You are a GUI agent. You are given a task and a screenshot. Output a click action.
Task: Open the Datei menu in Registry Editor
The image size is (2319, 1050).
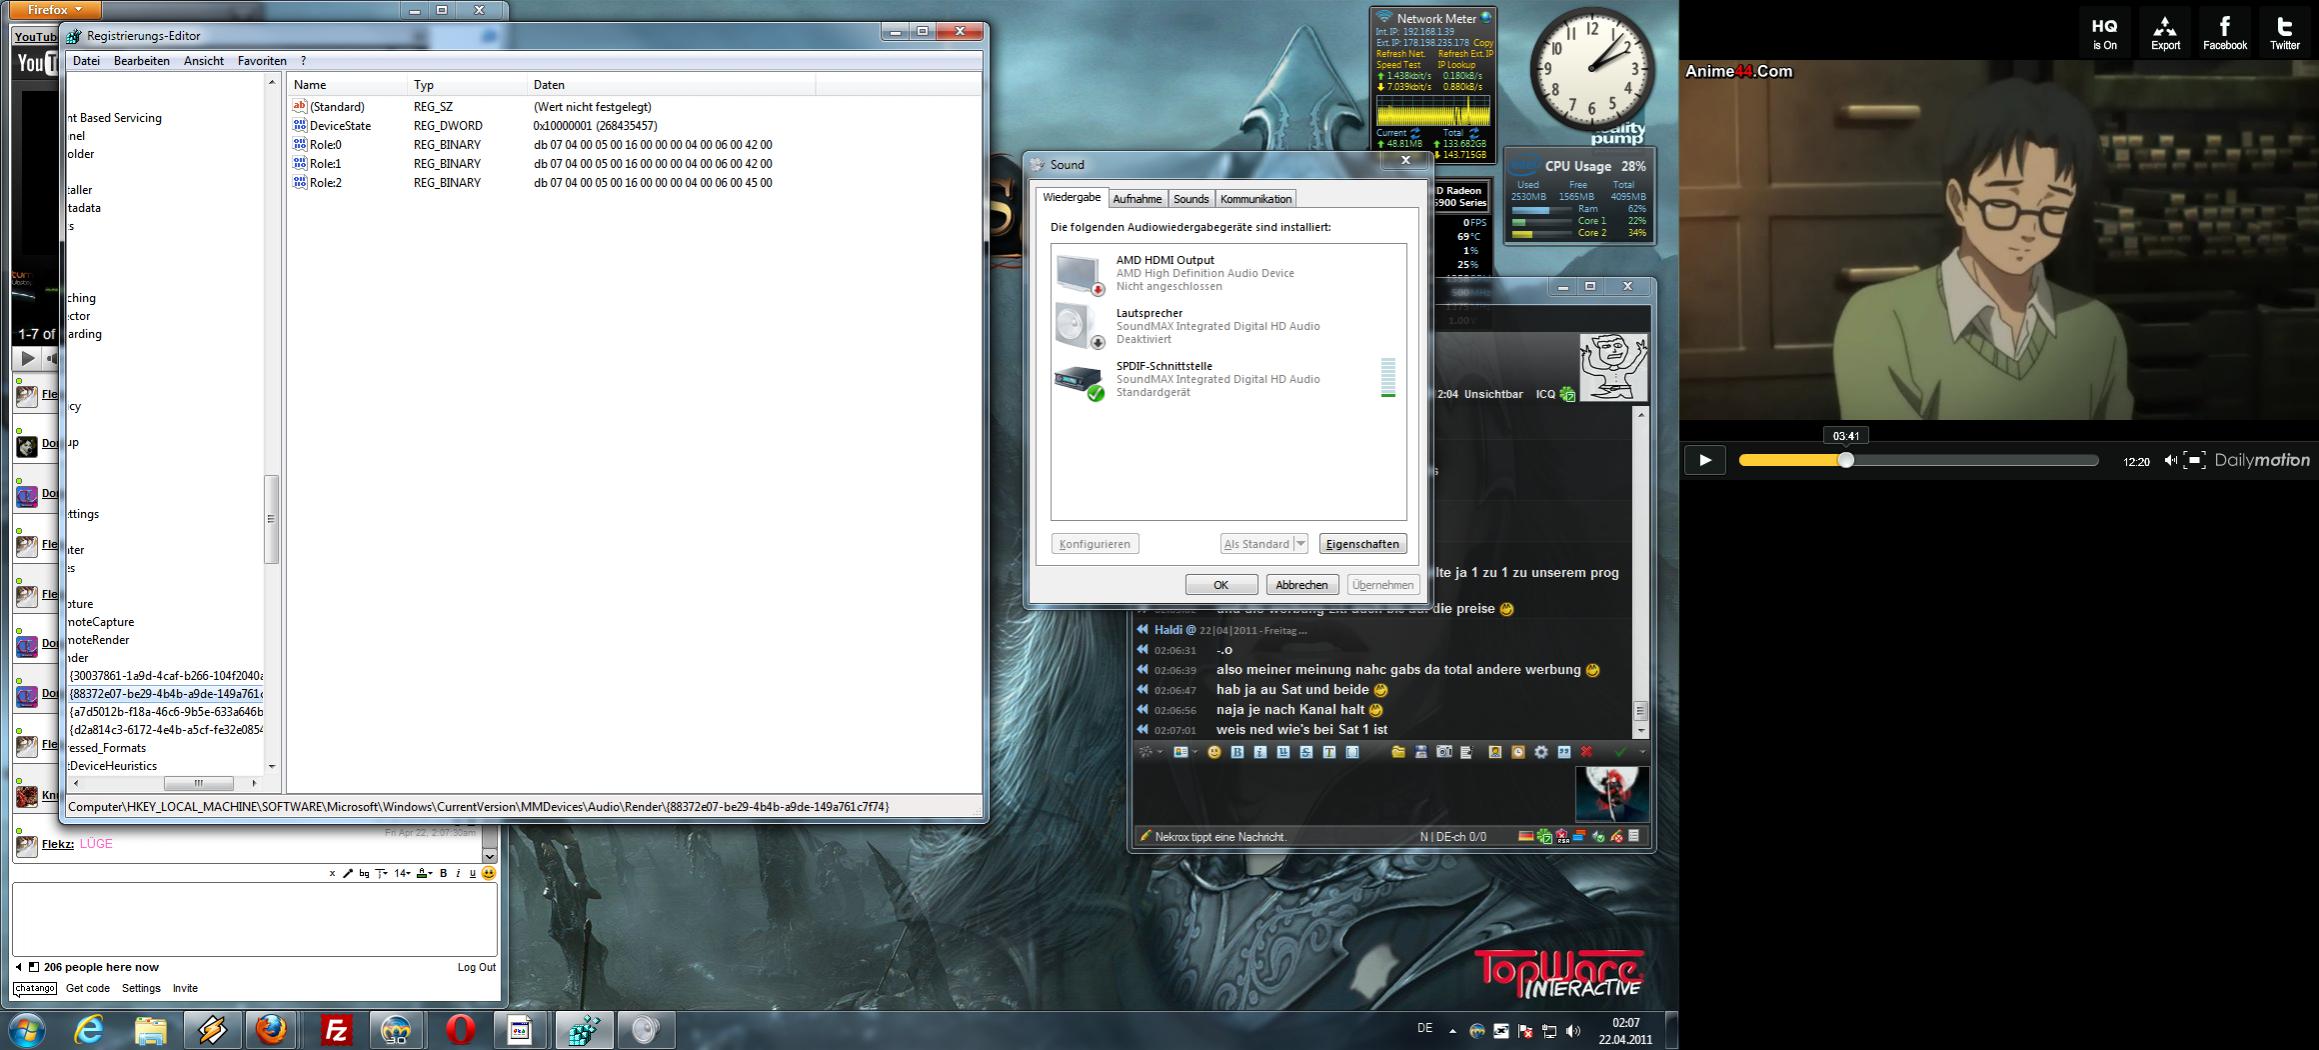pos(86,61)
